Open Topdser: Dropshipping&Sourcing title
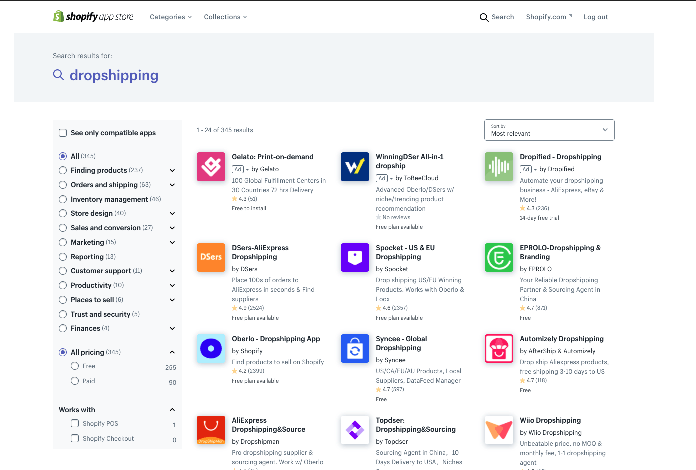 coord(415,425)
